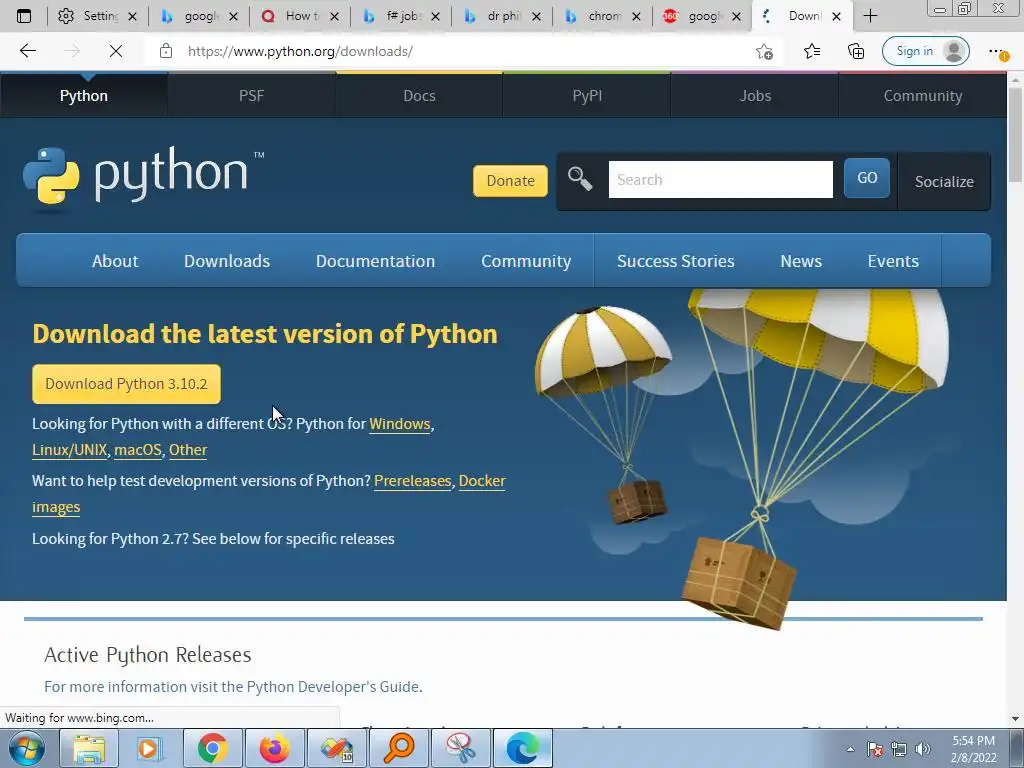This screenshot has width=1024, height=768.
Task: Expand the Socialize dropdown
Action: point(944,181)
